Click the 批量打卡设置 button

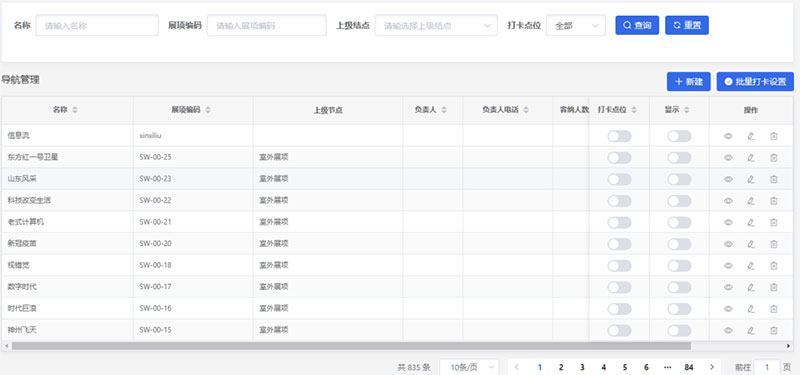(x=755, y=82)
